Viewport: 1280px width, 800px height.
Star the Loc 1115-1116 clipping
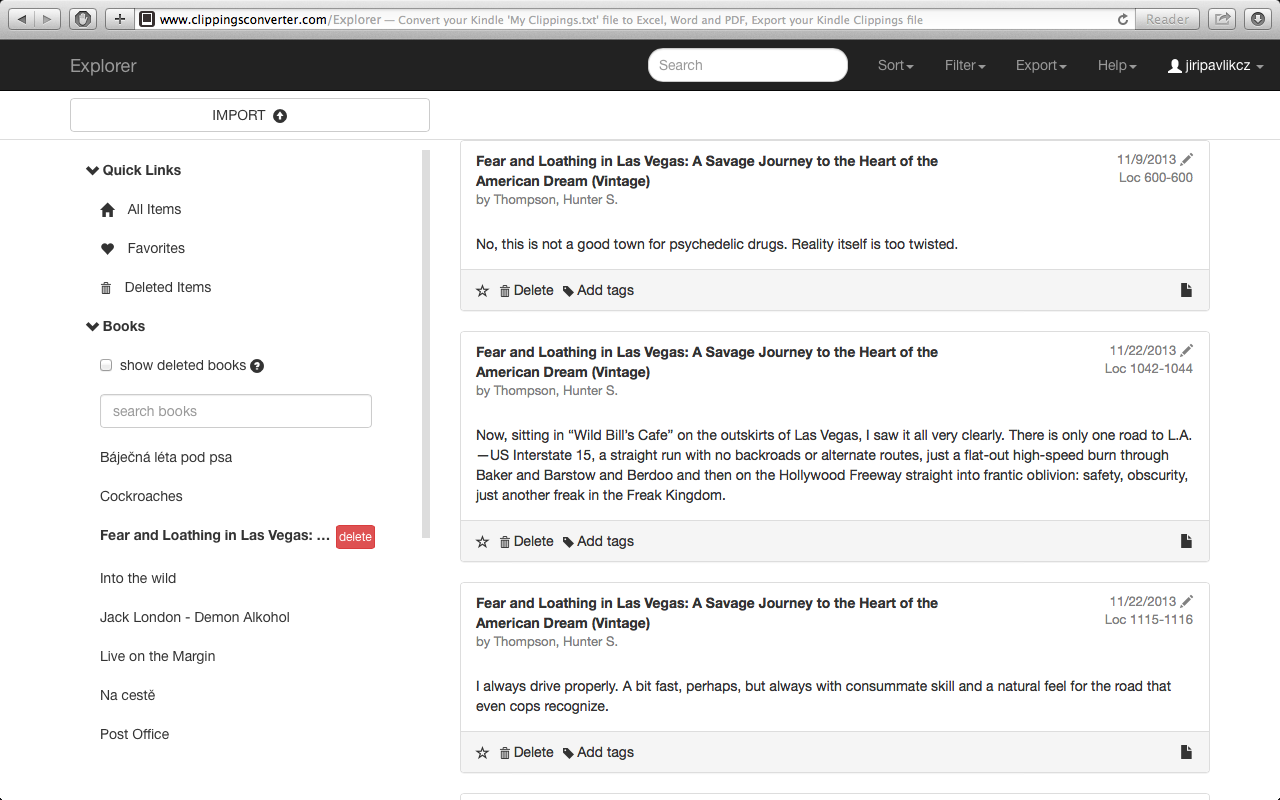pos(482,753)
